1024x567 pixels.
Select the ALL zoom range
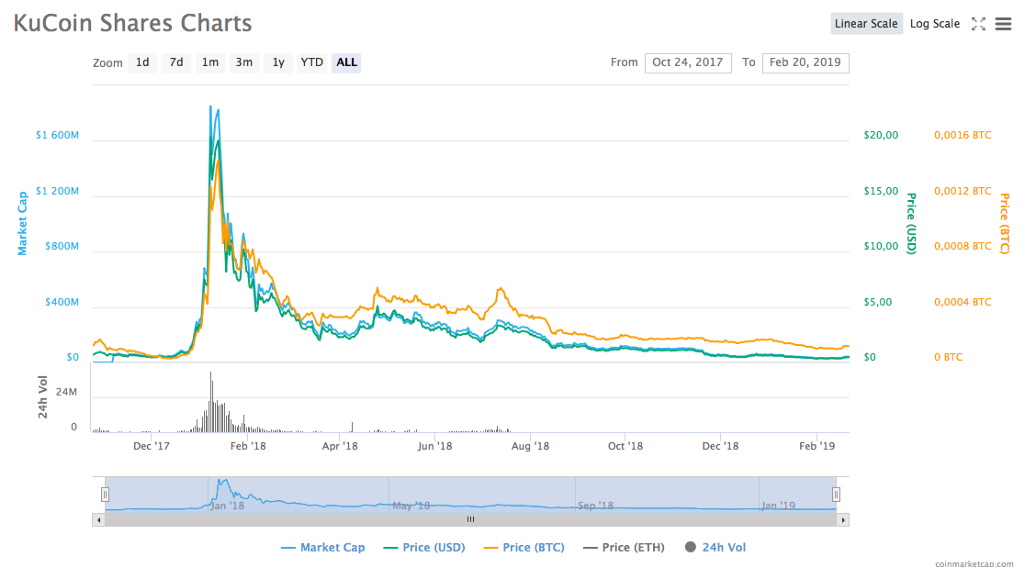pos(346,63)
